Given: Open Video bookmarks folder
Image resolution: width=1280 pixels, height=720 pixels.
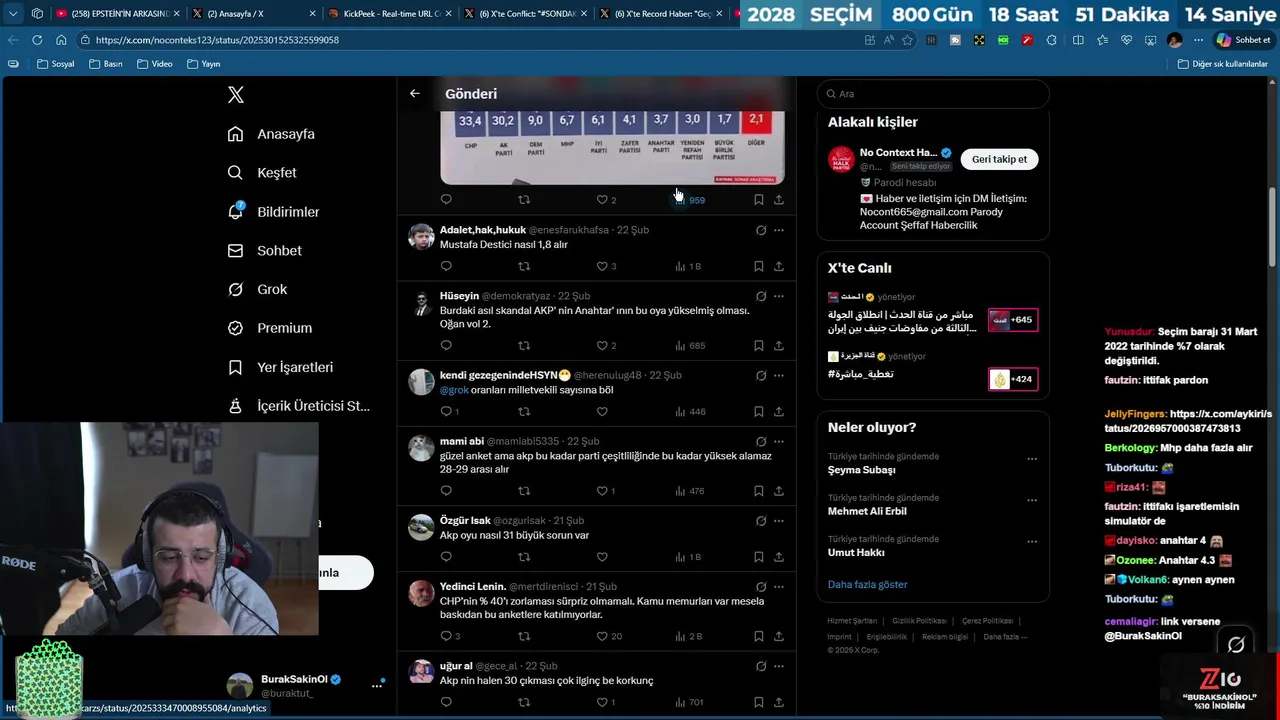Looking at the screenshot, I should 155,64.
